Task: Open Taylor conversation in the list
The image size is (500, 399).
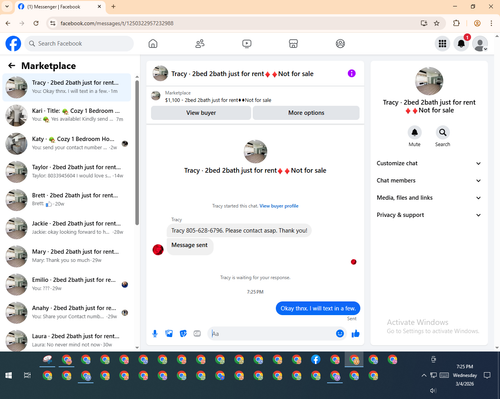Action: coord(67,172)
